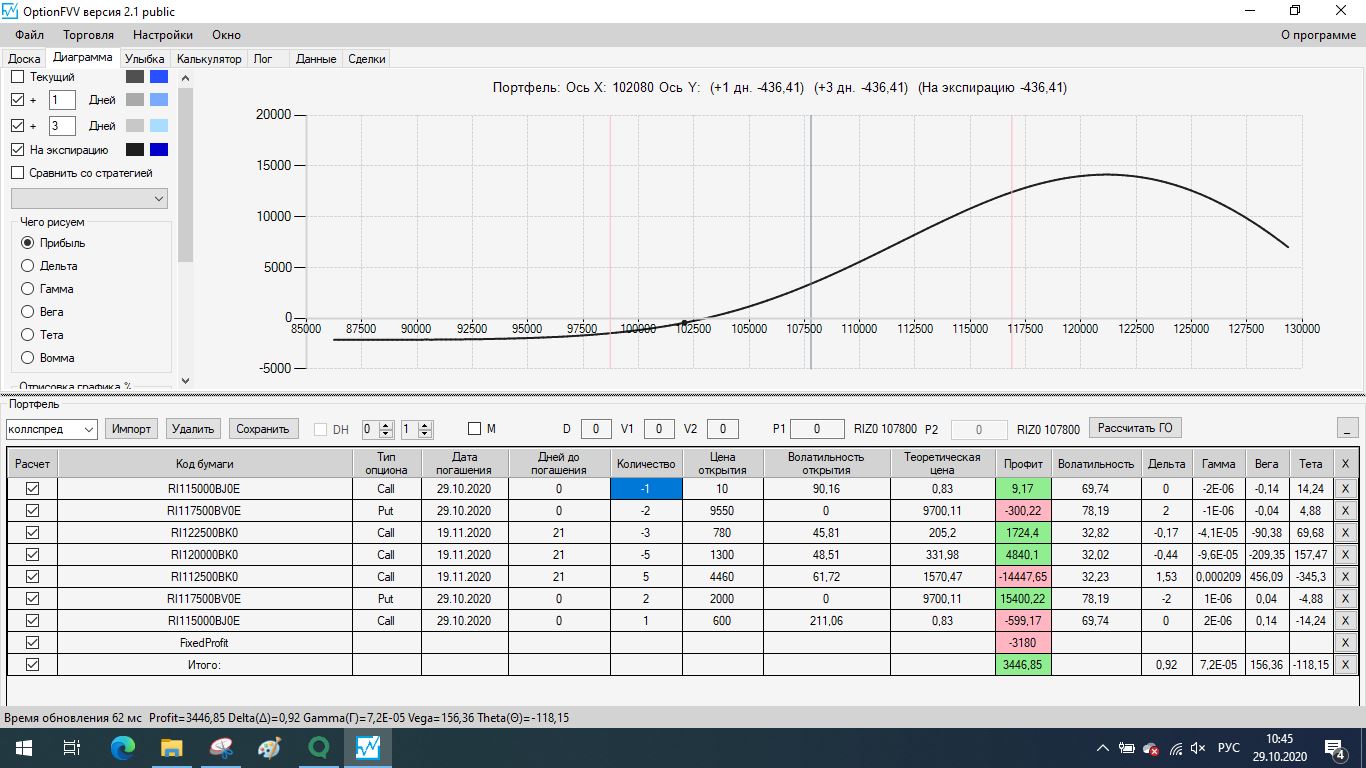
Task: Click the Удалить button
Action: 193,429
